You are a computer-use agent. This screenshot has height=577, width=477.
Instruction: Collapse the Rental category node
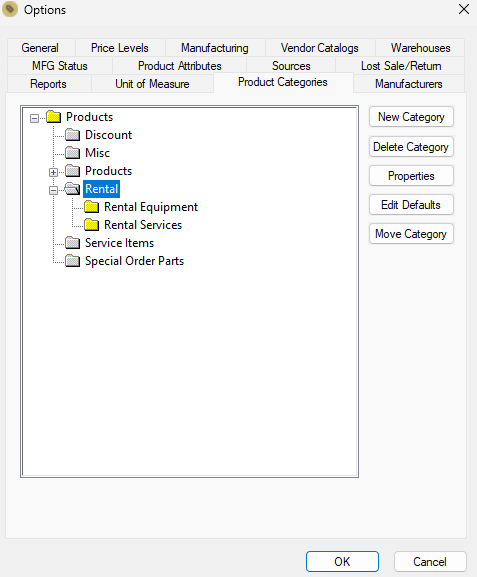[53, 190]
